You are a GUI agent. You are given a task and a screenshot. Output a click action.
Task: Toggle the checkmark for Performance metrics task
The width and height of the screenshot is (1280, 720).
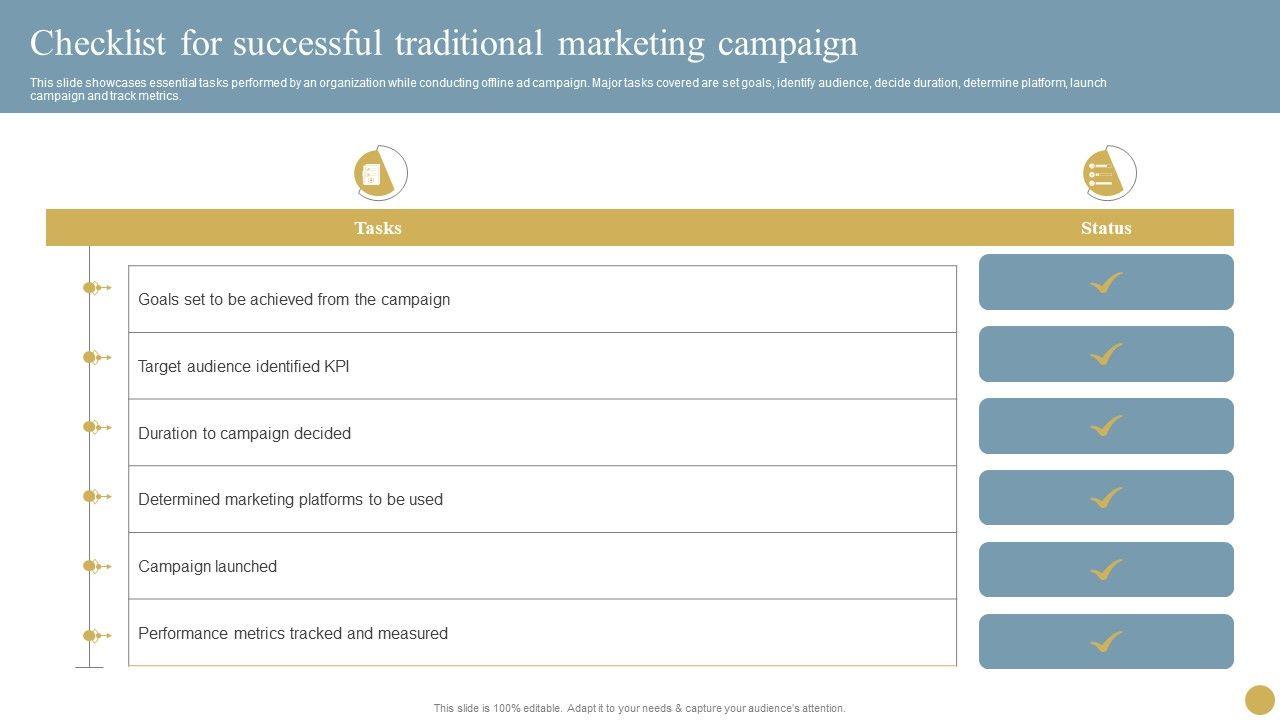1106,642
